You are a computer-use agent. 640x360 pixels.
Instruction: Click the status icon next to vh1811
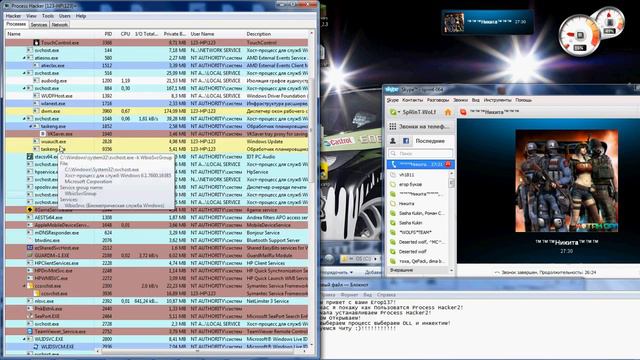[393, 175]
